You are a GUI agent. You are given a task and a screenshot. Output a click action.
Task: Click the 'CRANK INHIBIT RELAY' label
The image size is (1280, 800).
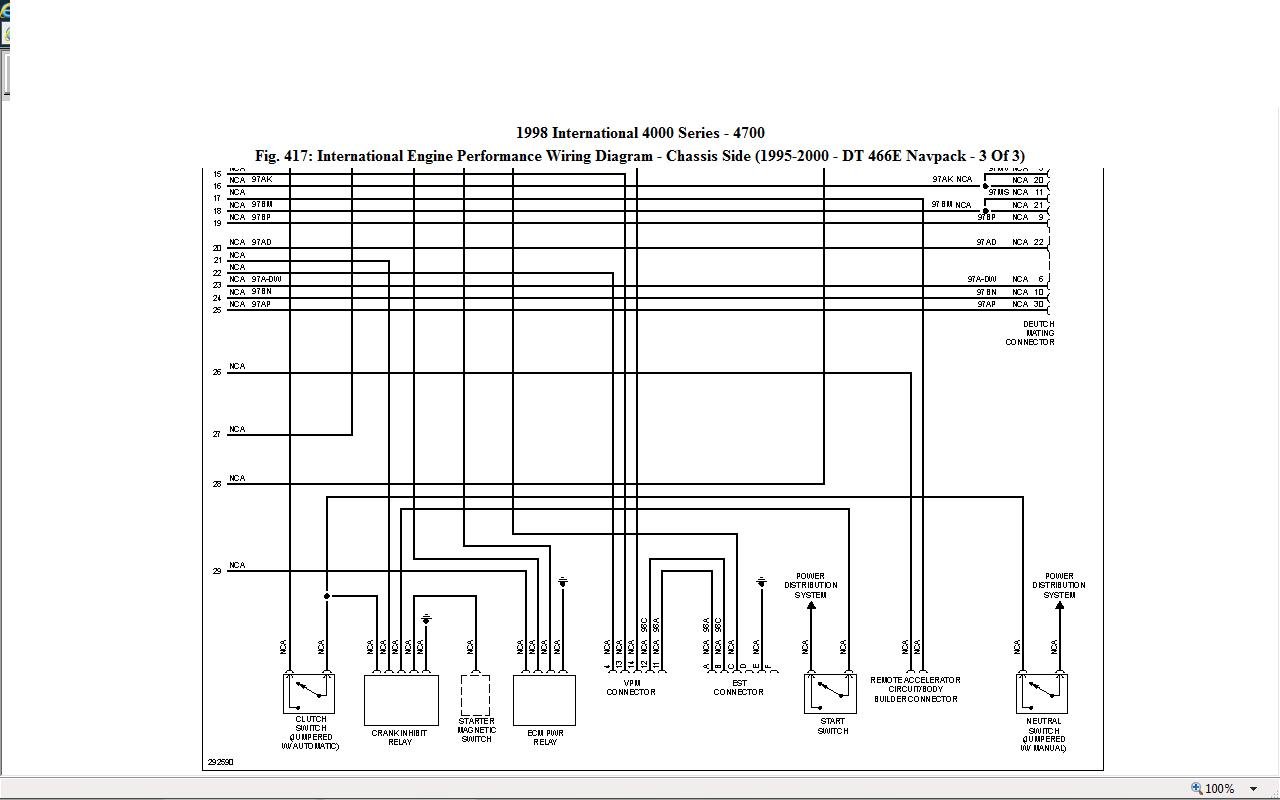point(399,737)
